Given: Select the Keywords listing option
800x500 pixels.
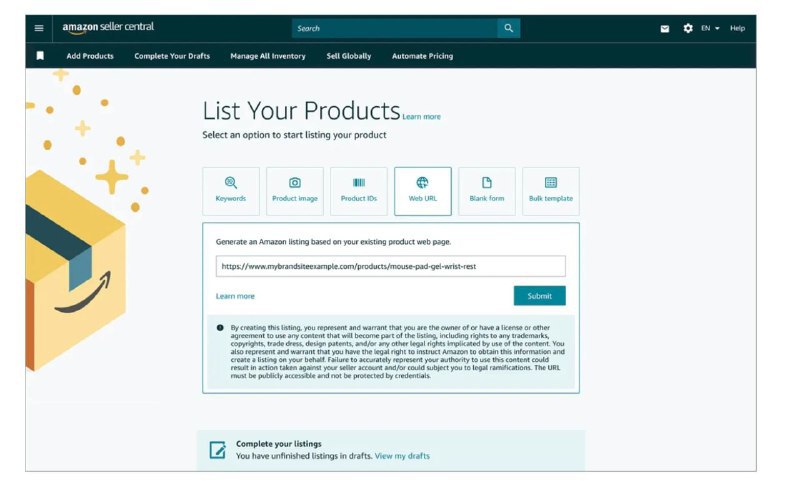Looking at the screenshot, I should pyautogui.click(x=231, y=191).
